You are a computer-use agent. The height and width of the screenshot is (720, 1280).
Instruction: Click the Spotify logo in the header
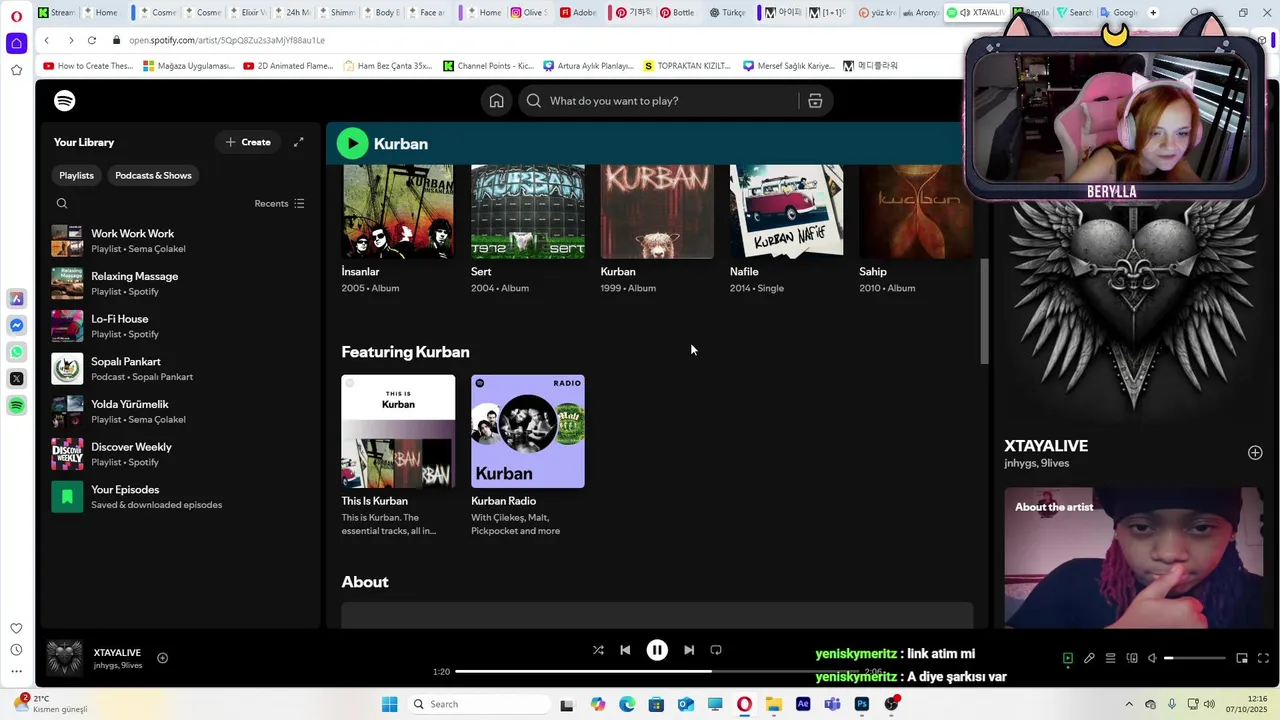point(65,101)
